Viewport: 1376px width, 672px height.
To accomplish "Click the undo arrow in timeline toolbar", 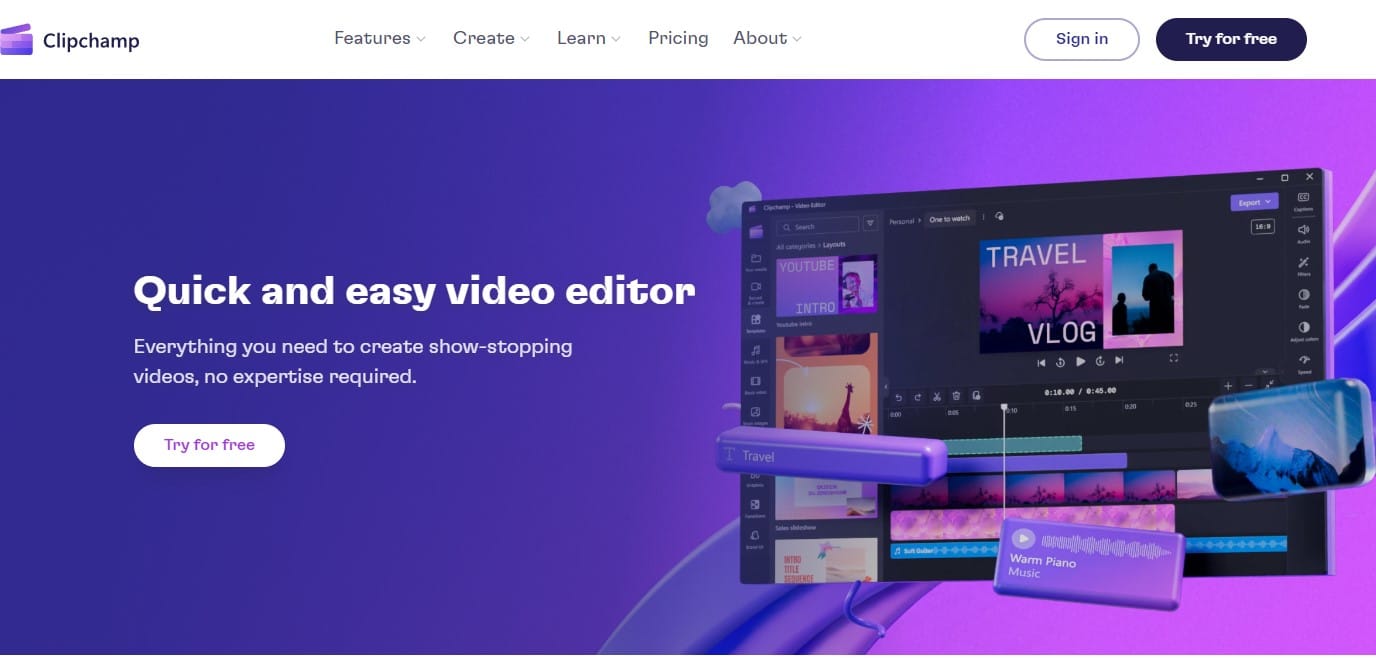I will tap(898, 397).
